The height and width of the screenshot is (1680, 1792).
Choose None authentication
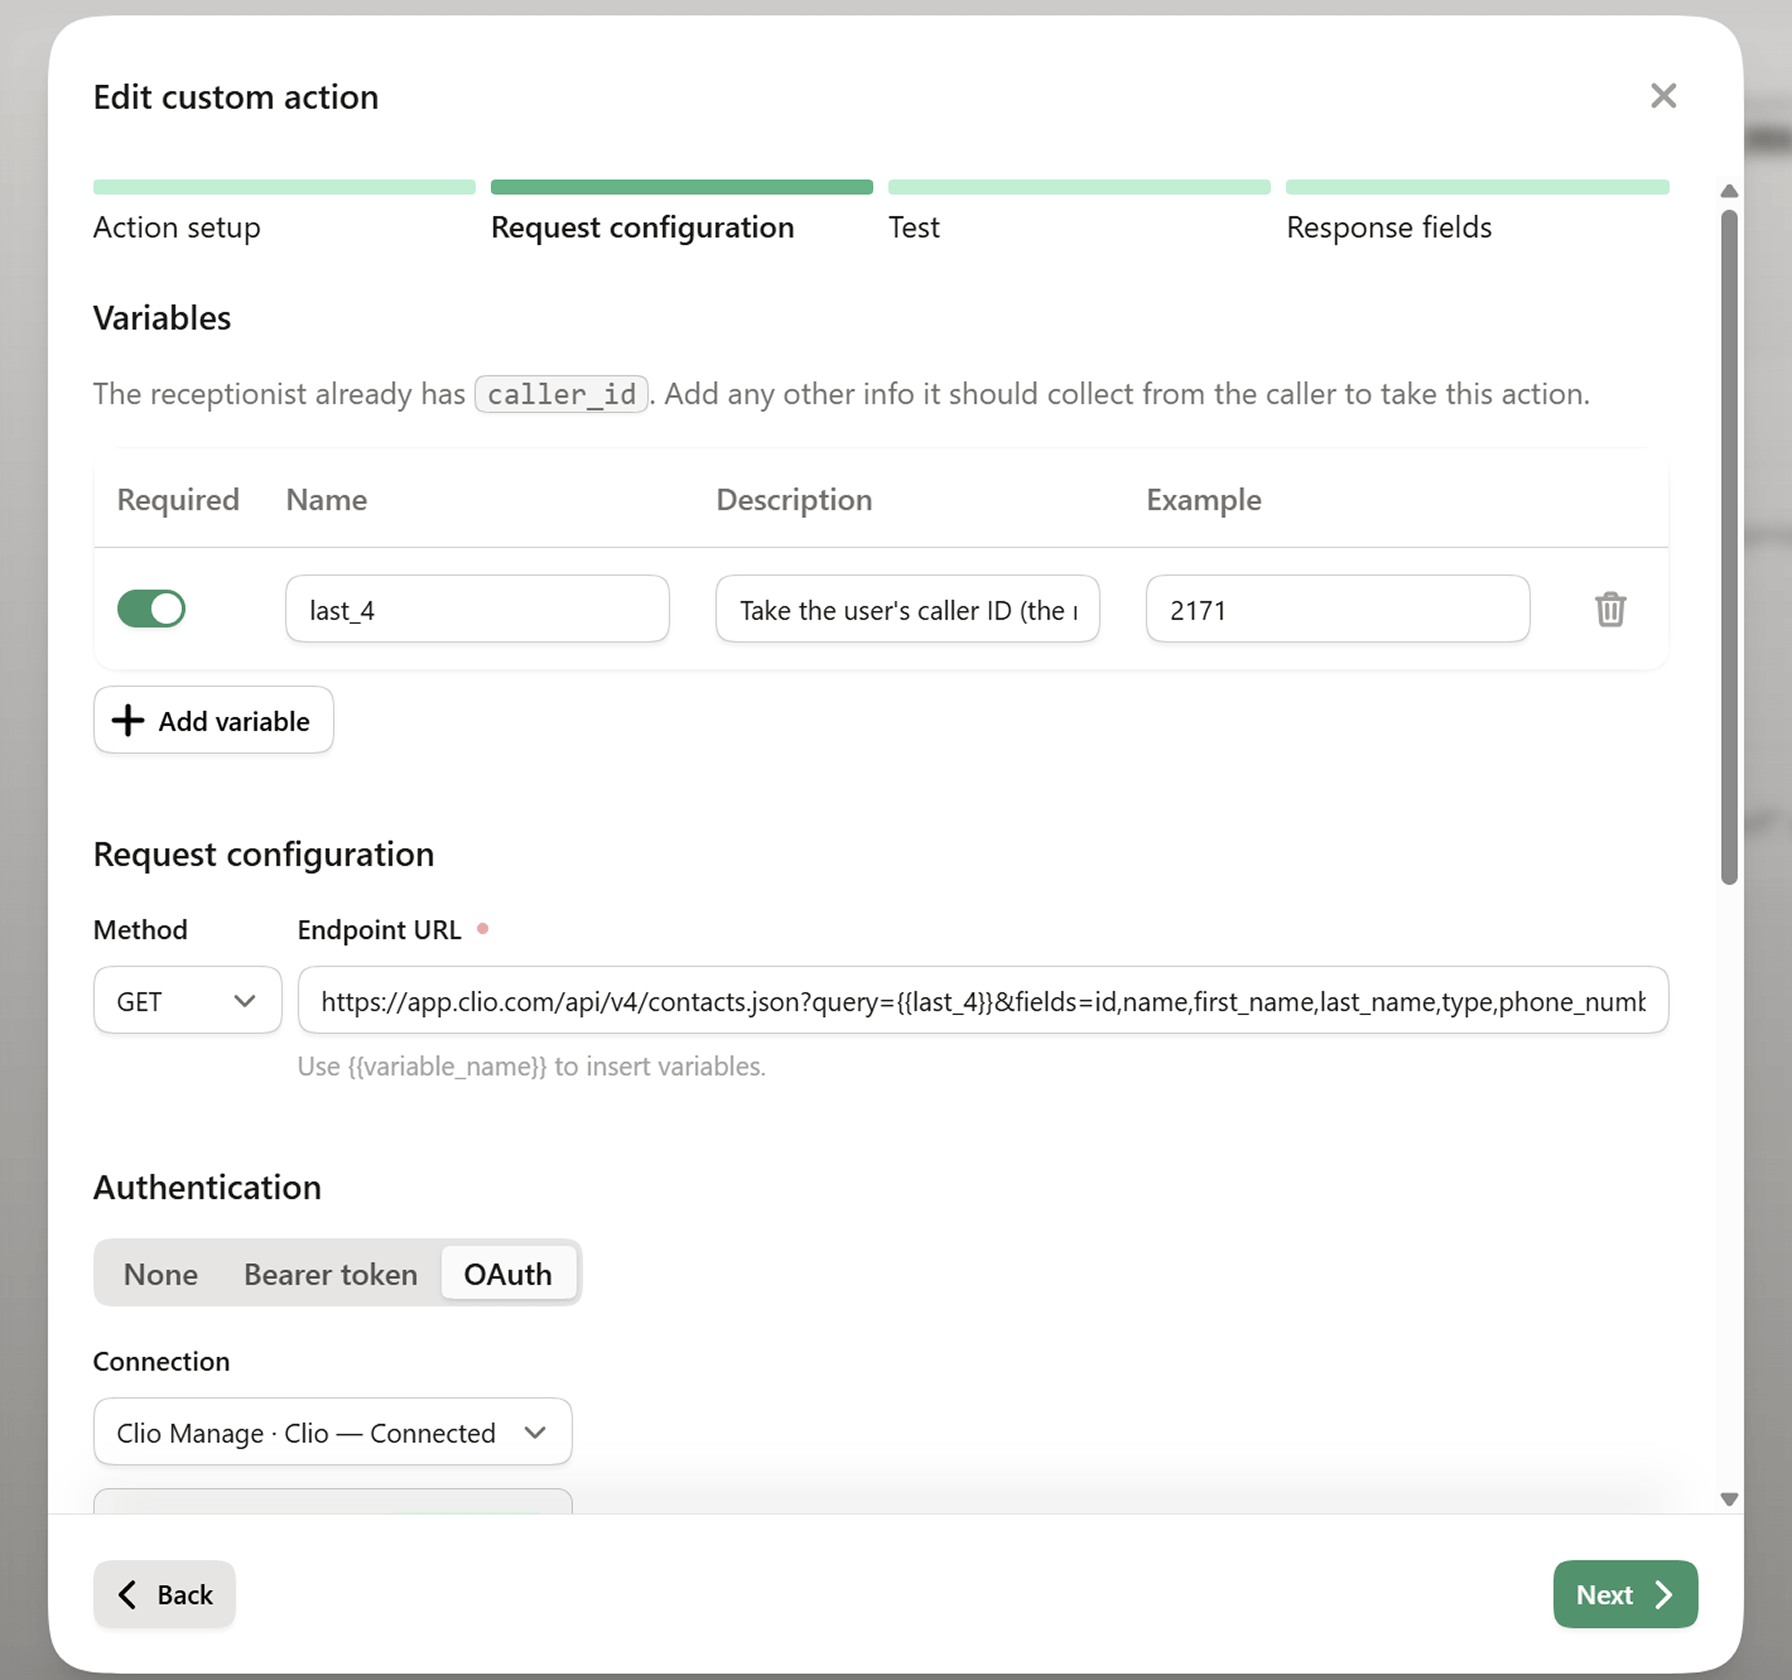(161, 1274)
